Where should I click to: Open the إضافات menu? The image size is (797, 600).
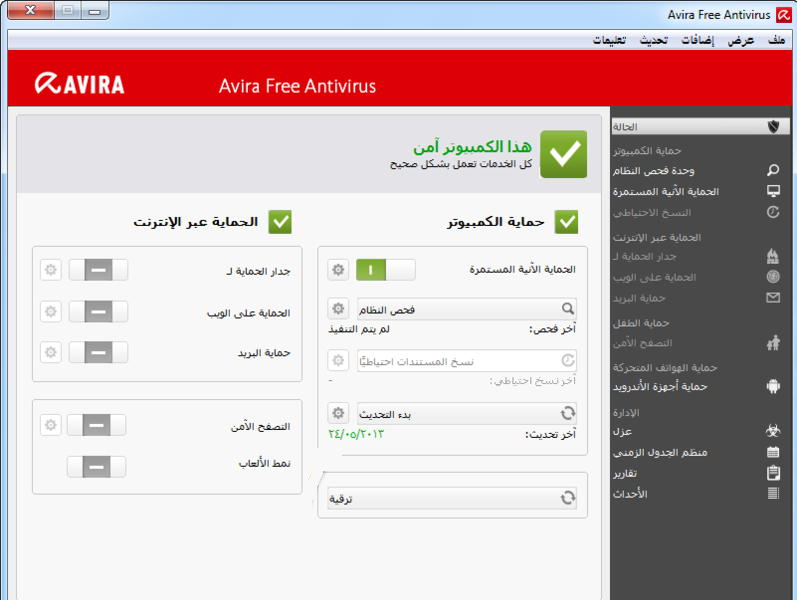point(697,40)
